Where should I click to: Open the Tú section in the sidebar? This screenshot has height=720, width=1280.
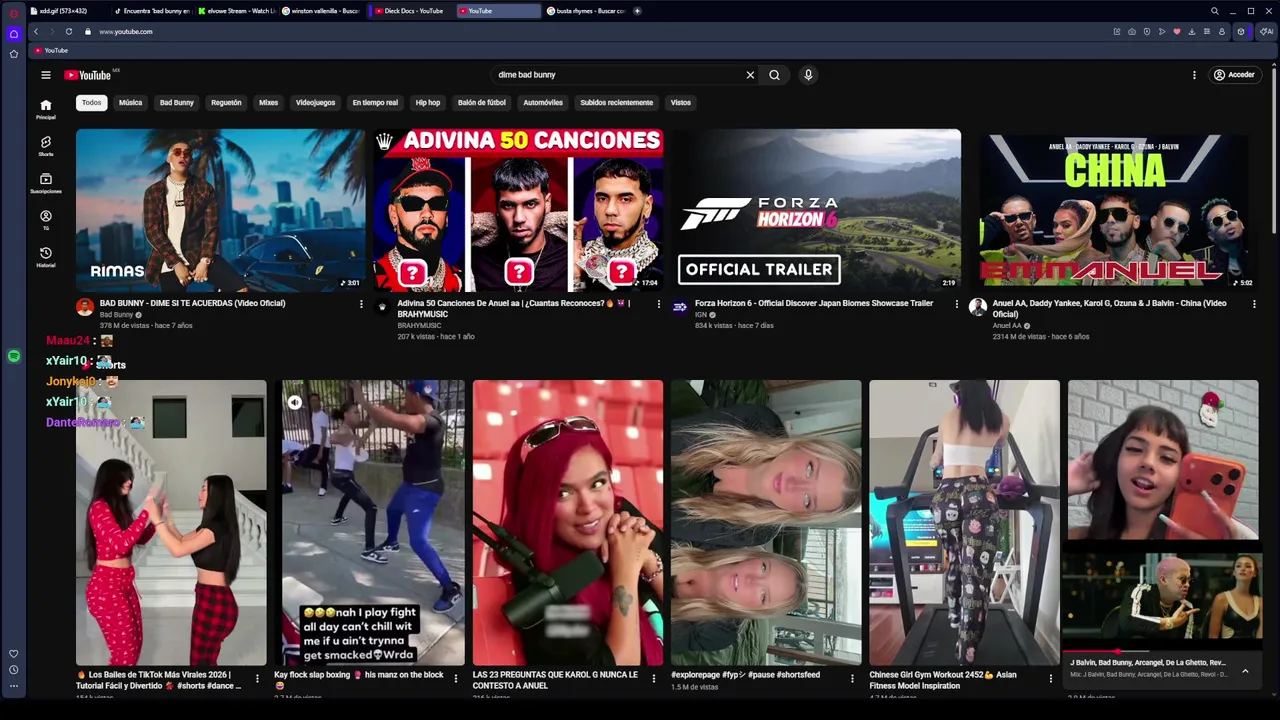click(45, 220)
